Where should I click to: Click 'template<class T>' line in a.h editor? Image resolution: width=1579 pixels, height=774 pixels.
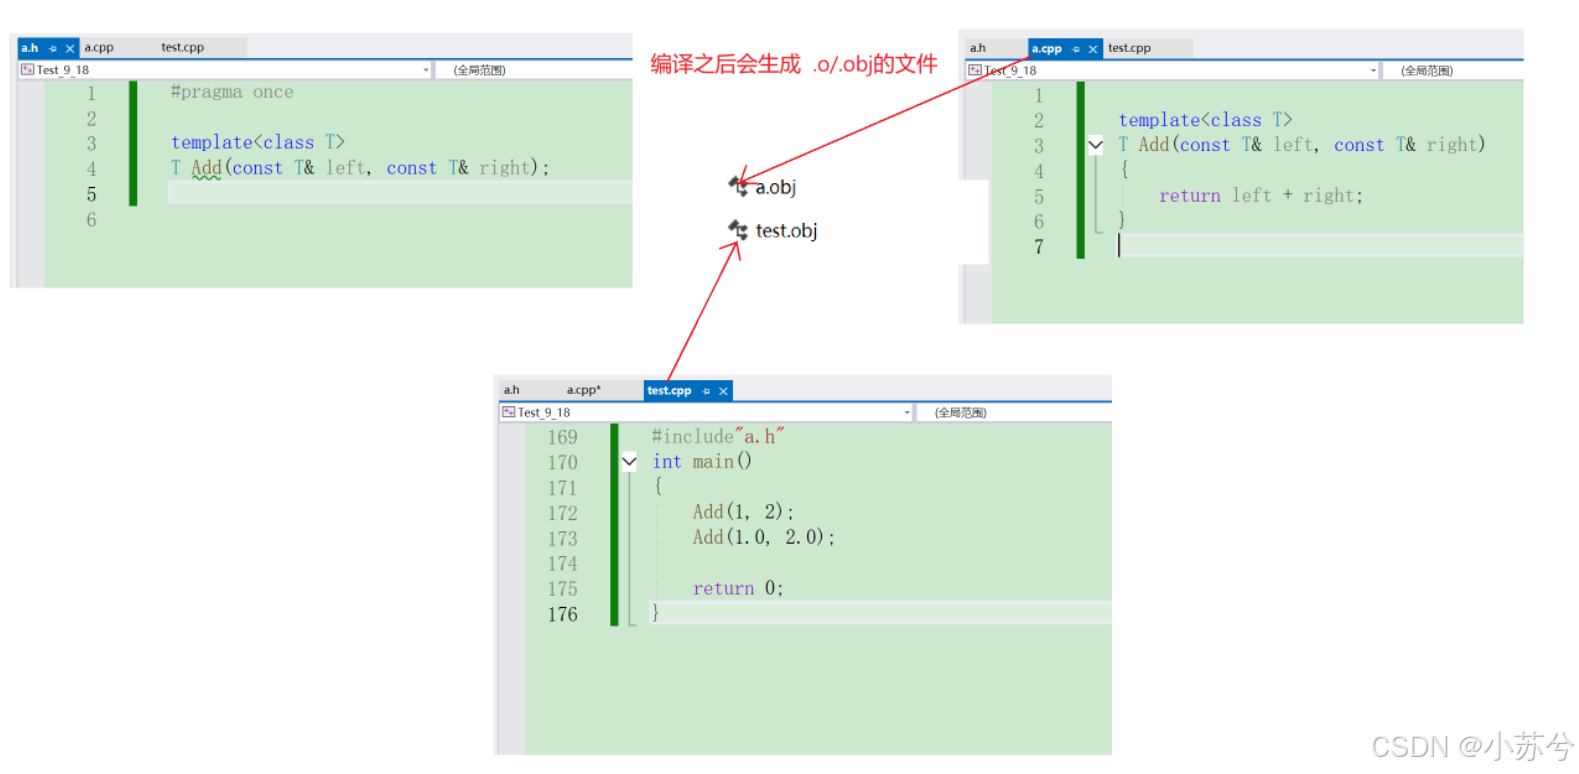point(258,142)
